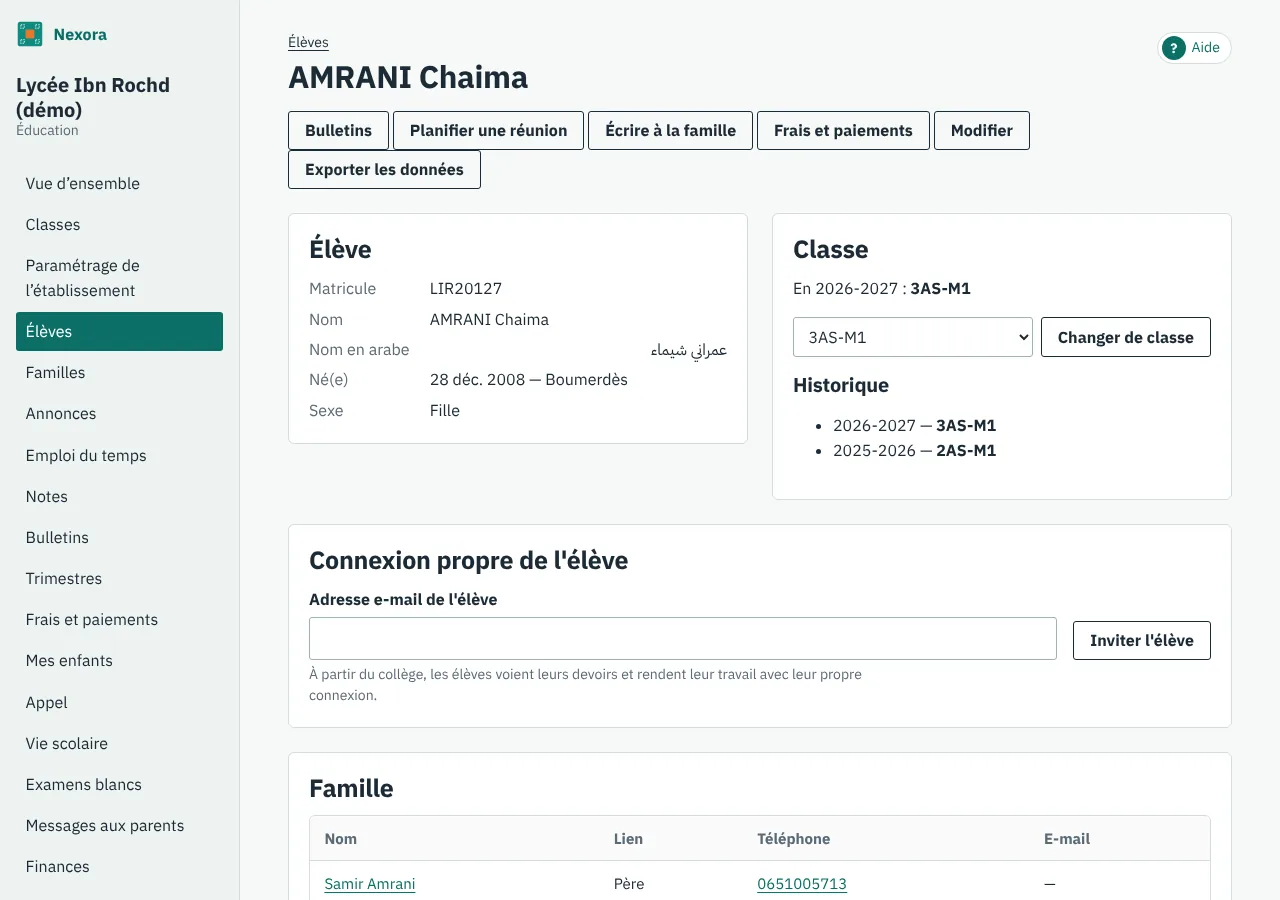Select Élèves in the sidebar
Image resolution: width=1280 pixels, height=900 pixels.
click(x=119, y=331)
